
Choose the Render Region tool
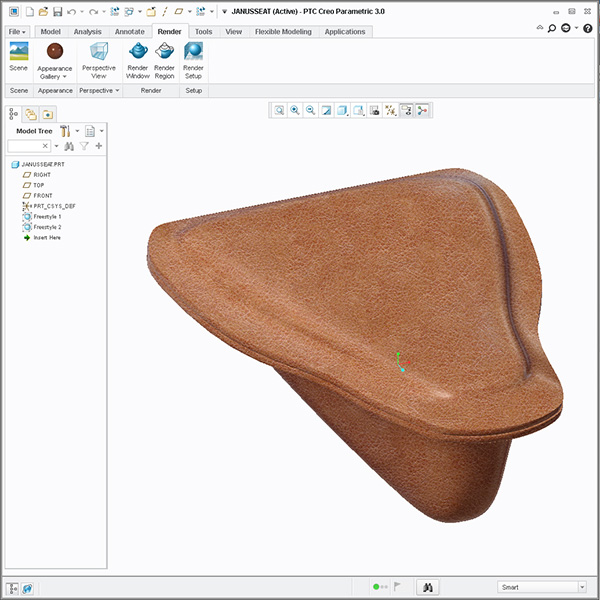coord(165,60)
